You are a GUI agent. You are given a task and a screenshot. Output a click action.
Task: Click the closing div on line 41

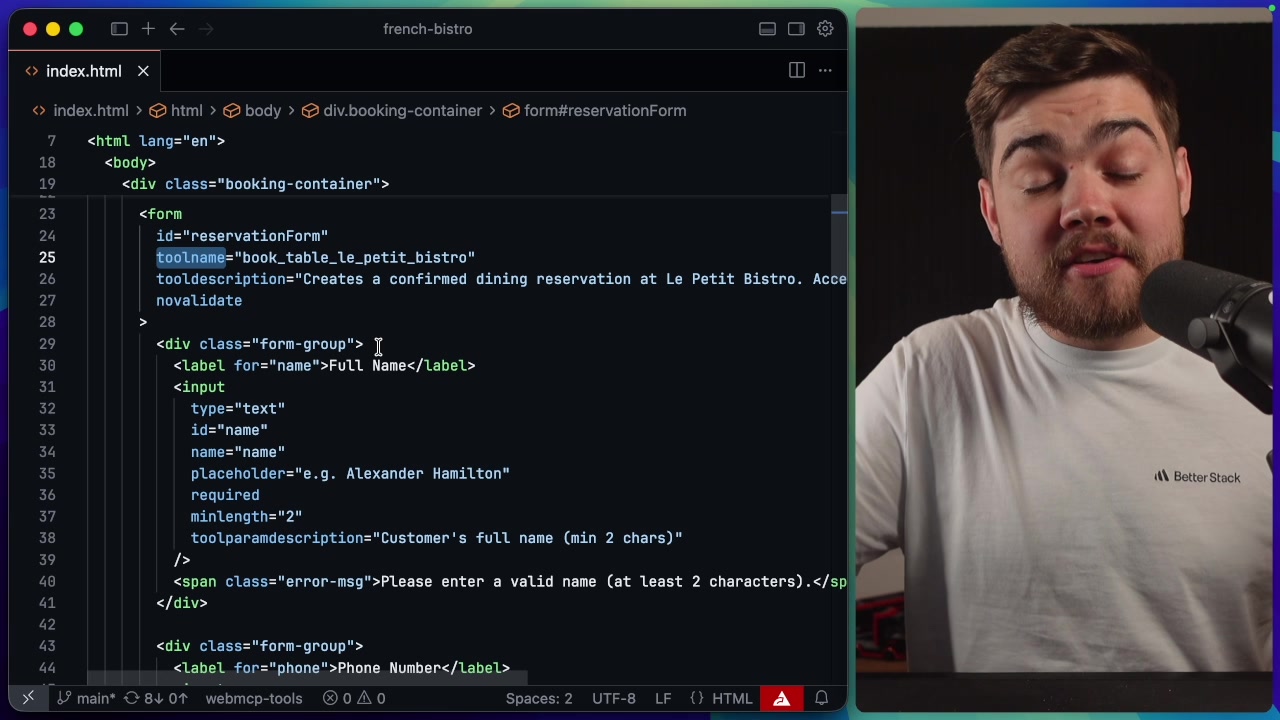182,603
